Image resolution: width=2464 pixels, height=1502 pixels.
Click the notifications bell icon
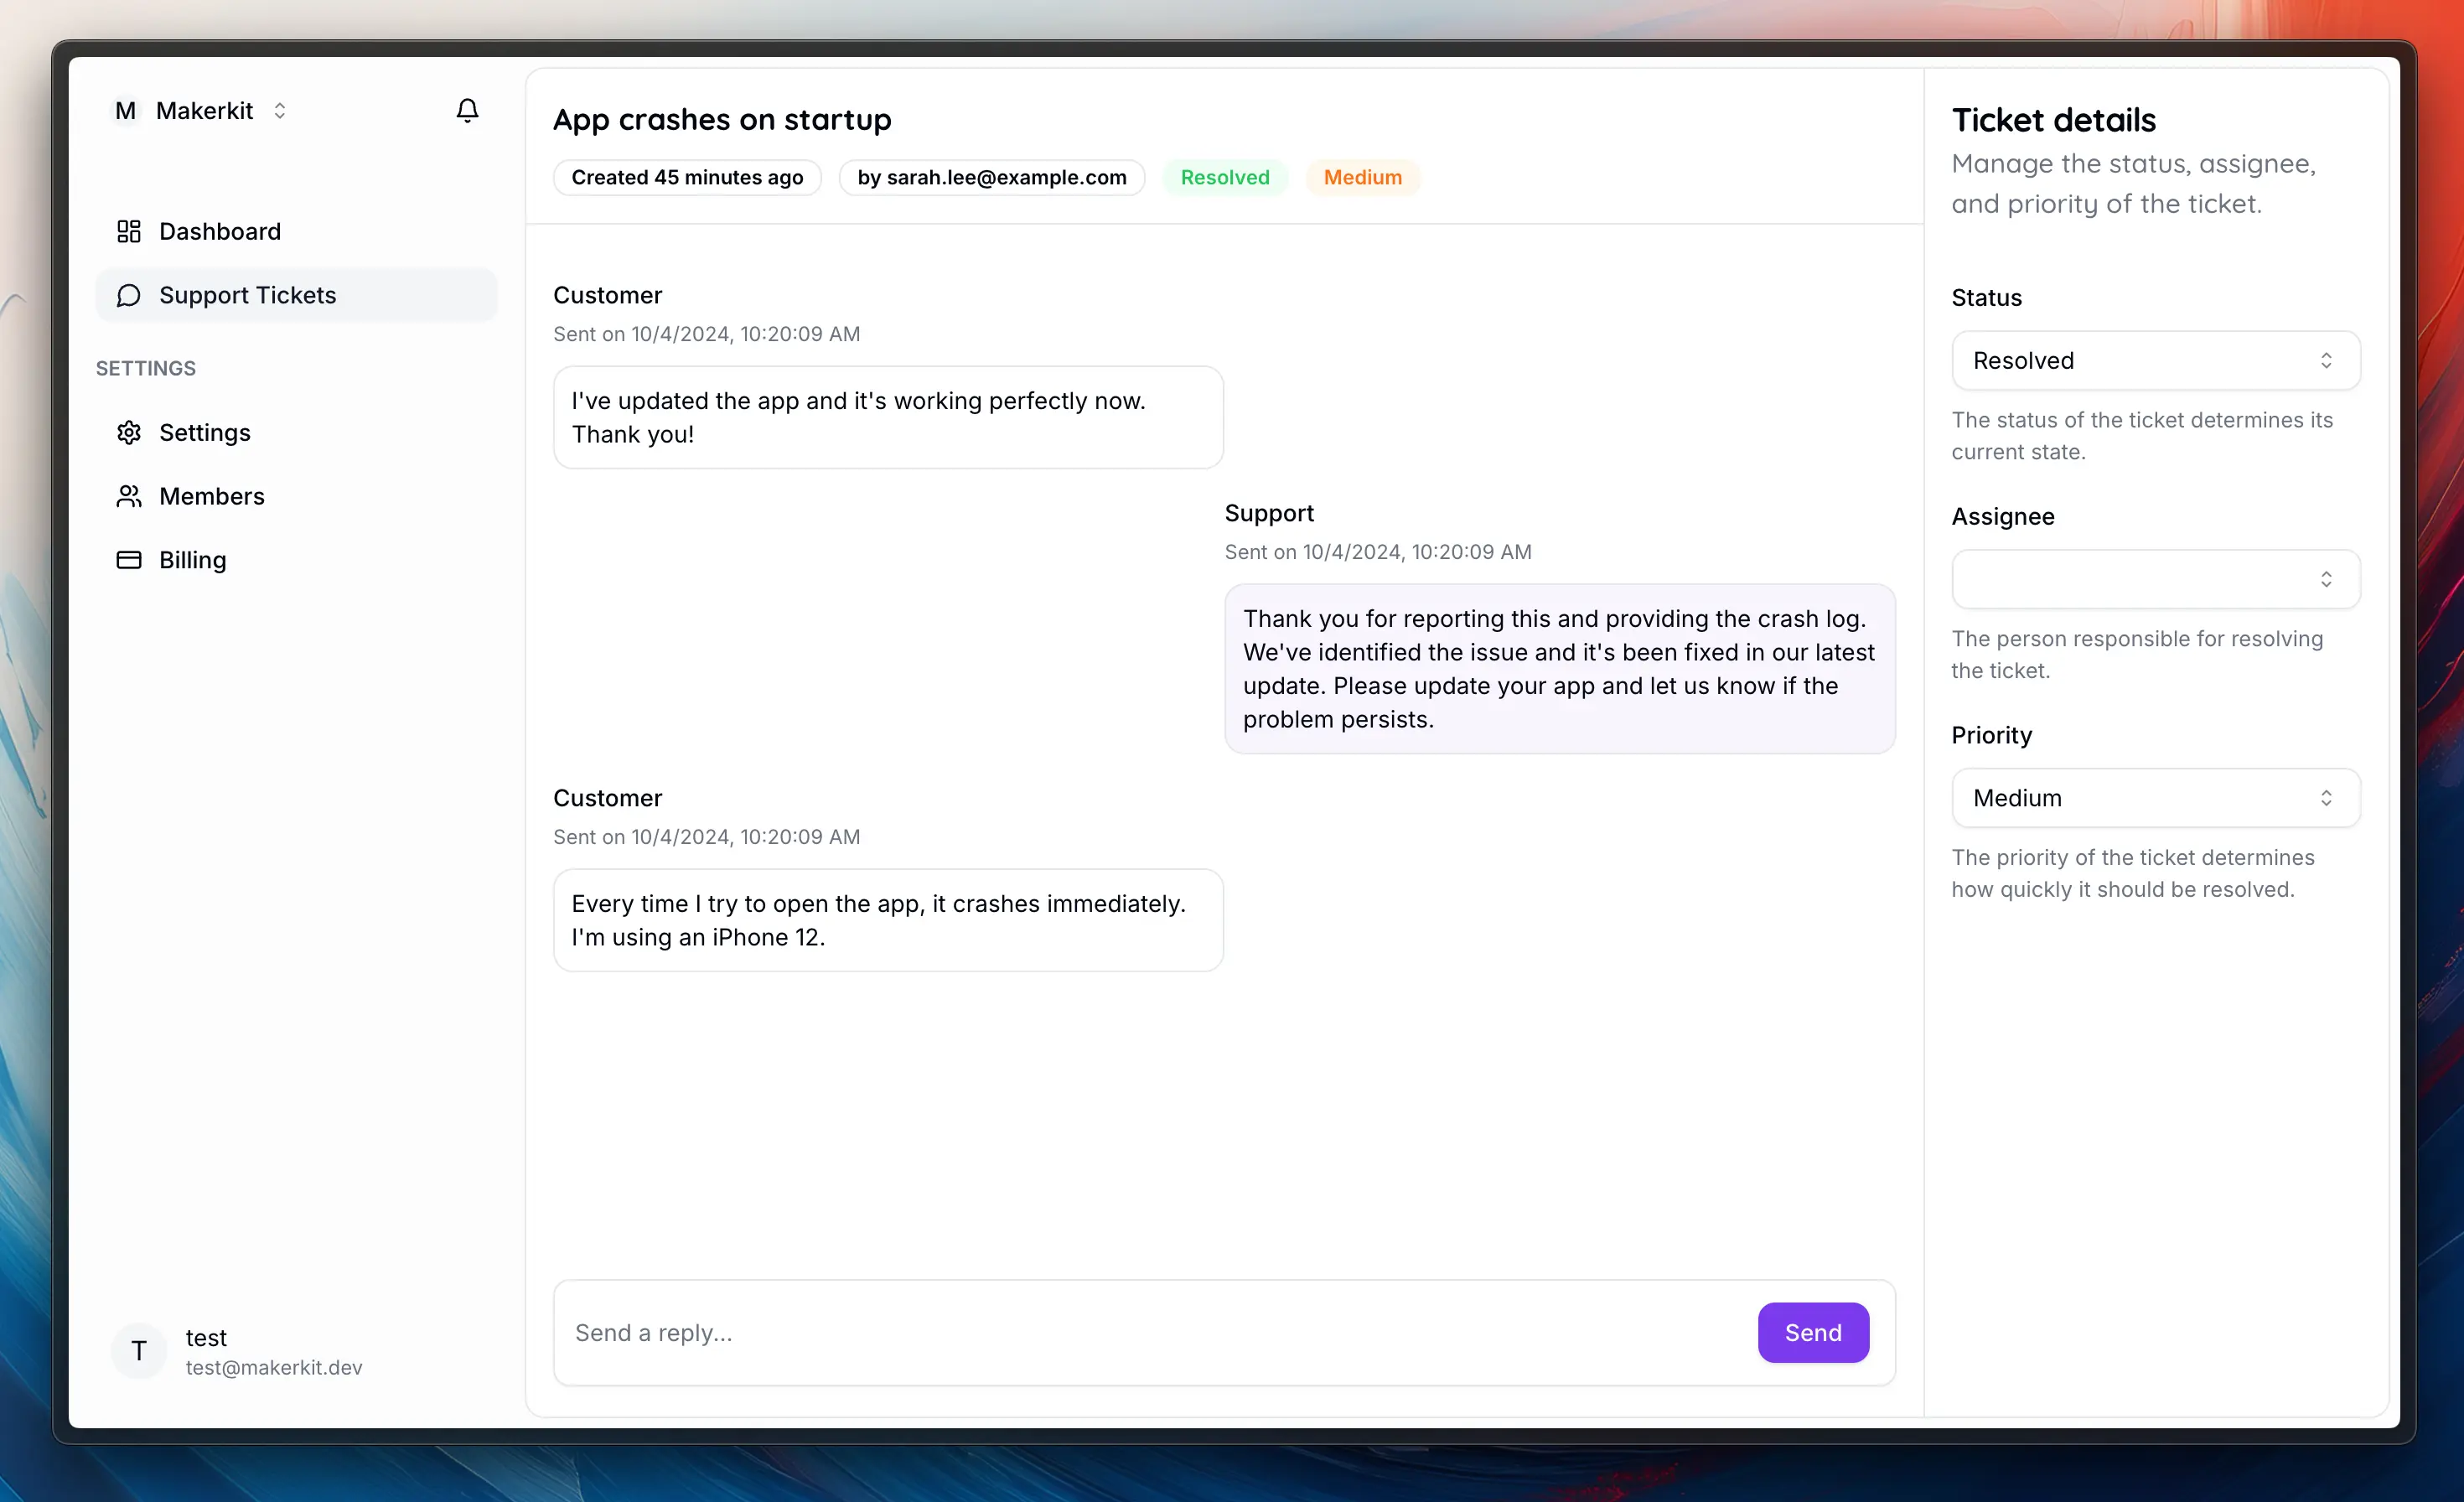coord(467,110)
